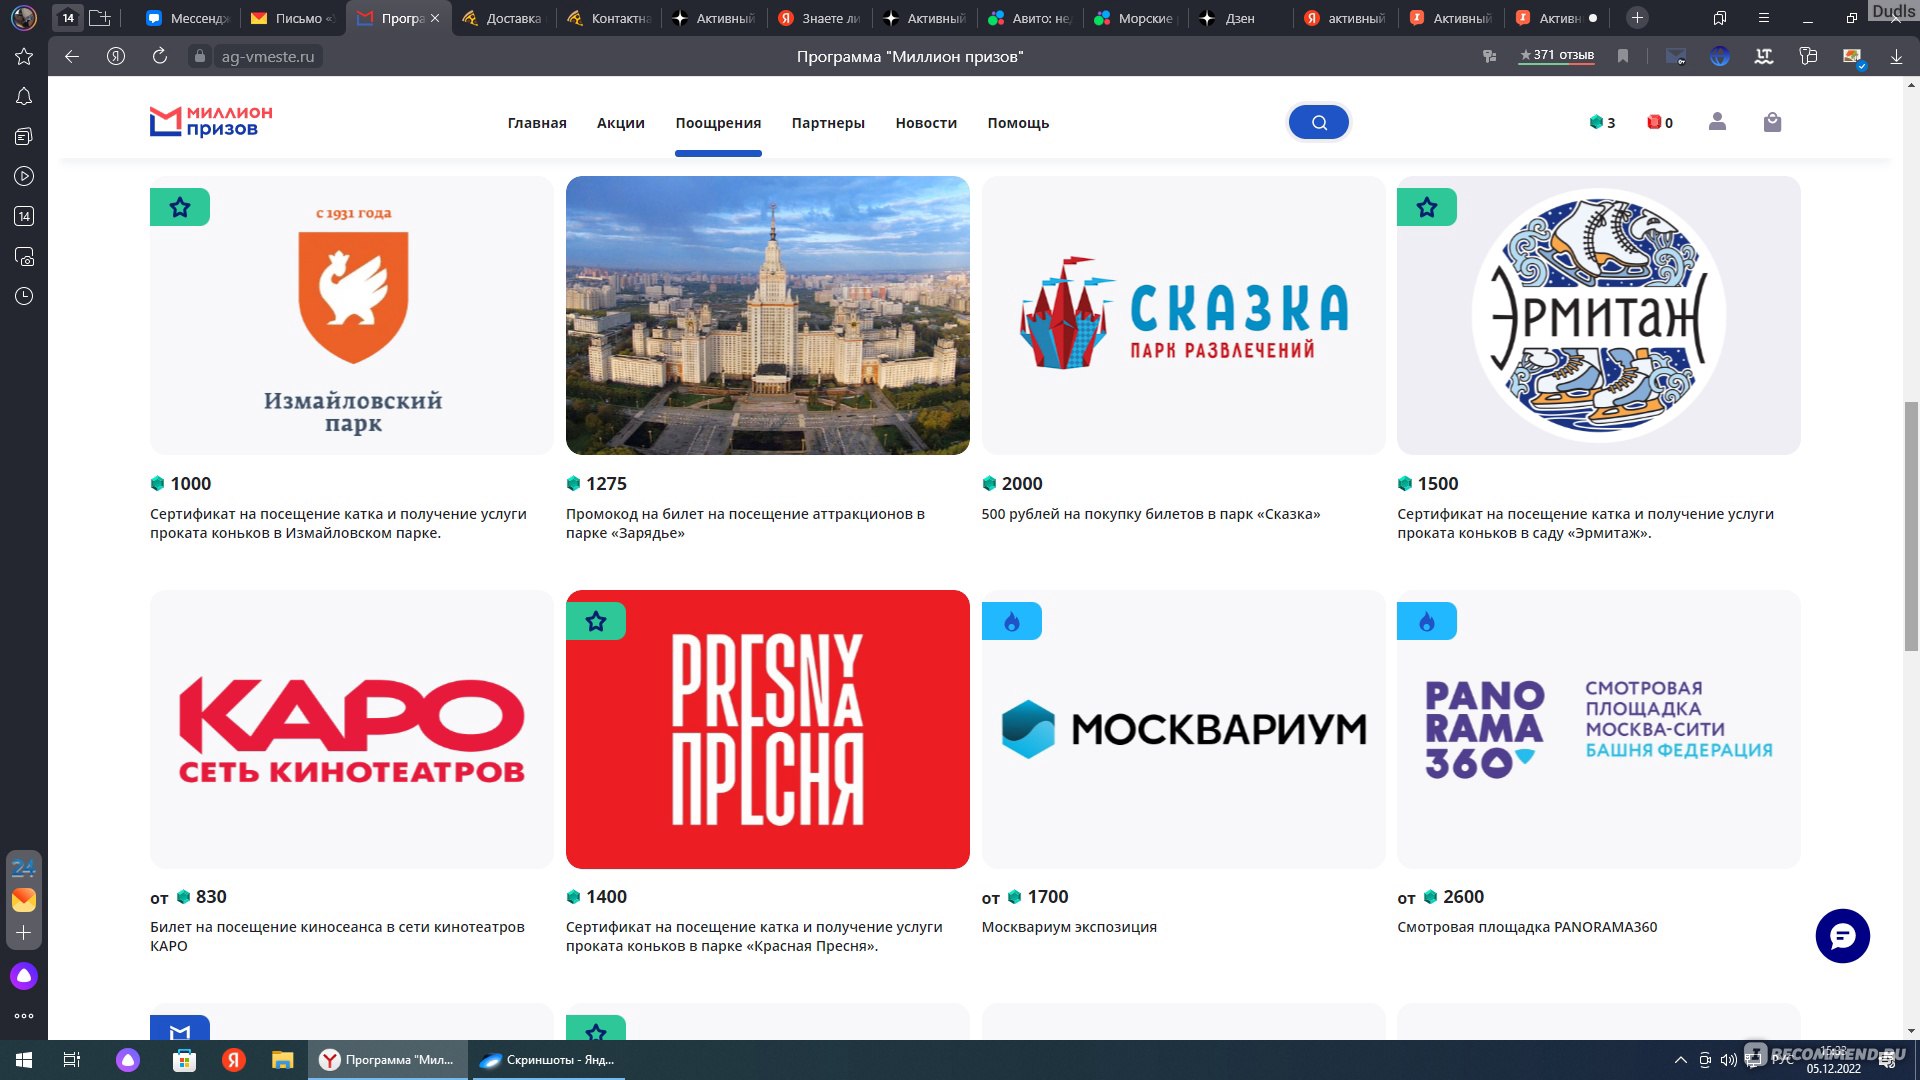Screen dimensions: 1920x1080
Task: Click the flame badge on Москвариум card
Action: tap(1012, 621)
